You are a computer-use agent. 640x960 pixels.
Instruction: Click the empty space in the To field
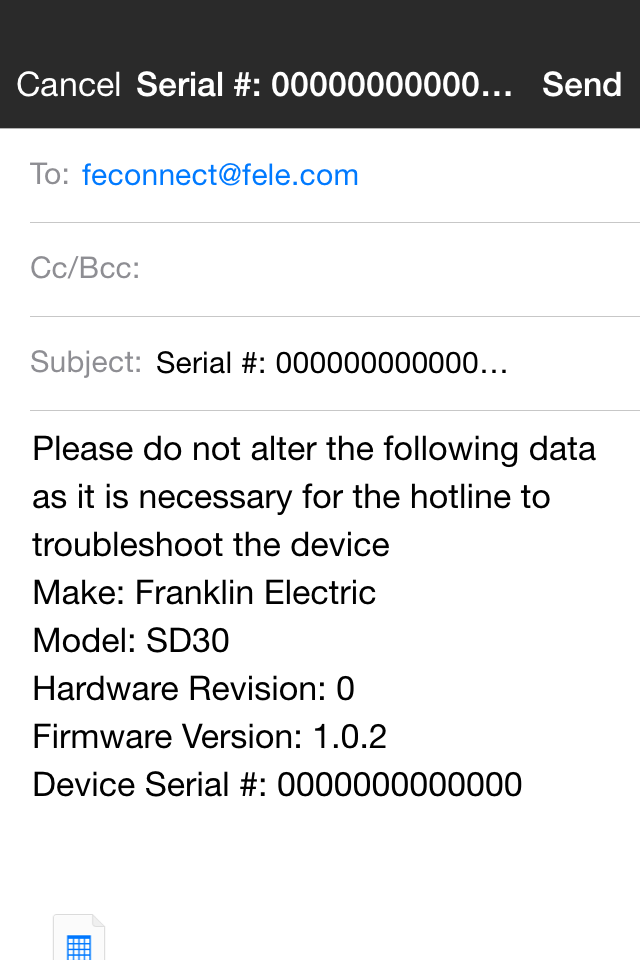[x=500, y=175]
